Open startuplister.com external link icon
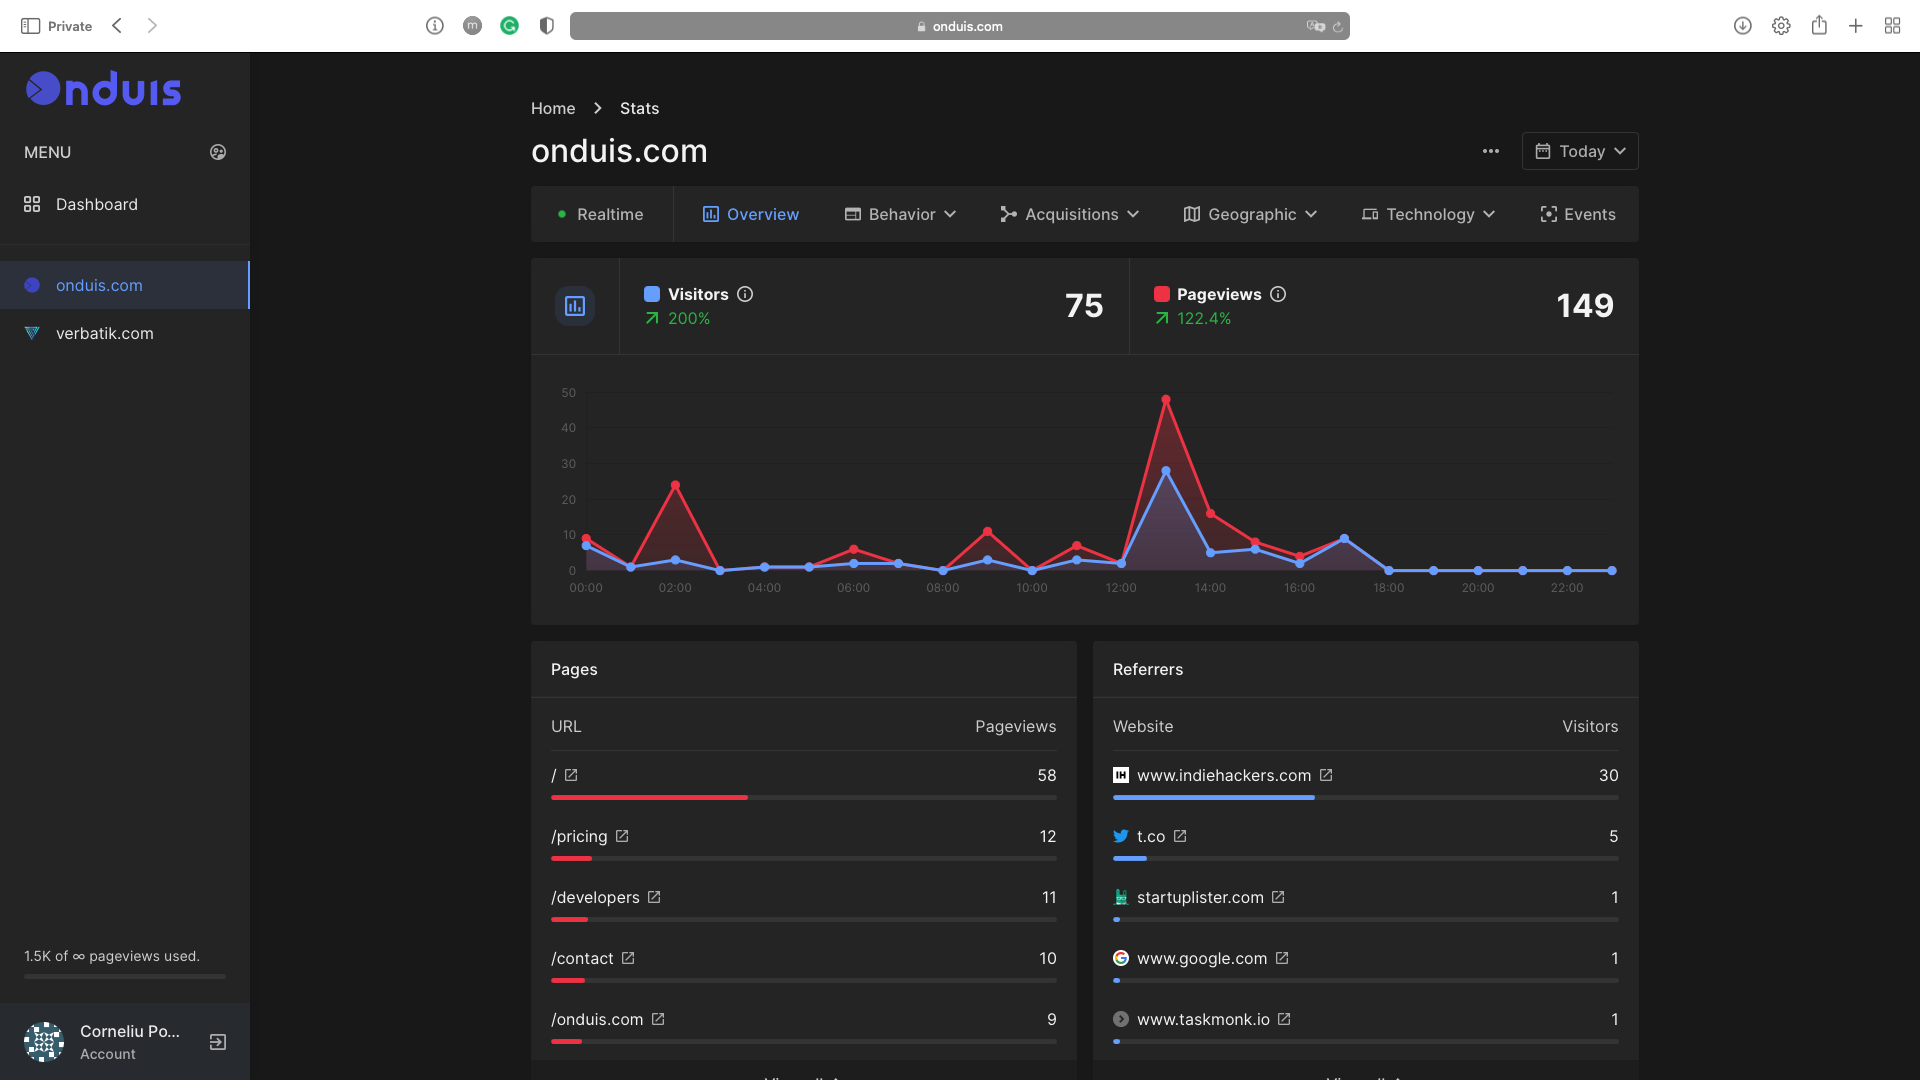The image size is (1920, 1080). (x=1278, y=897)
